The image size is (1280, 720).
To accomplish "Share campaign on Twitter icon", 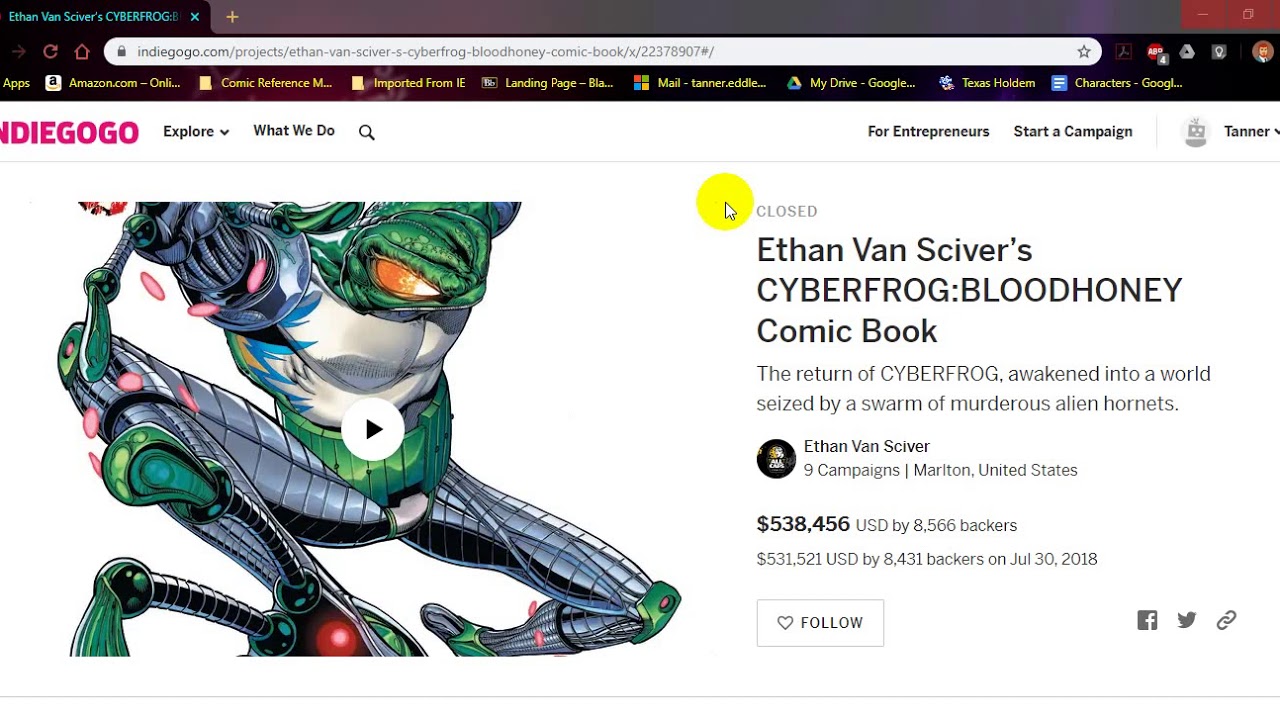I will click(x=1187, y=620).
